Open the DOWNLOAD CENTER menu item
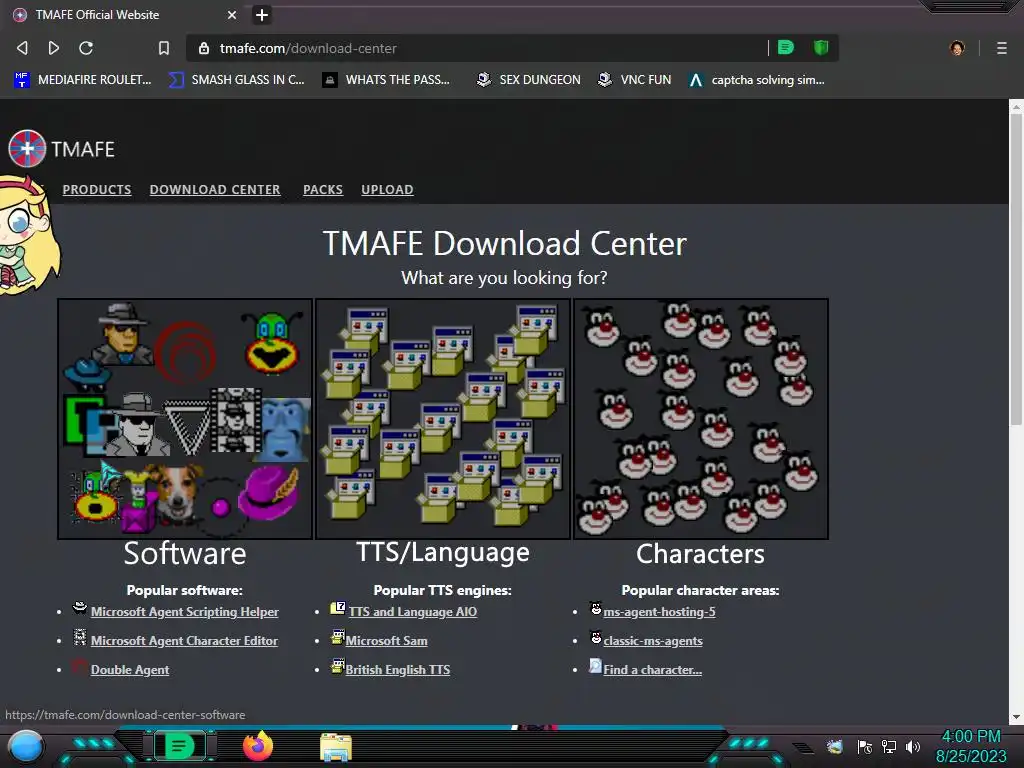 [215, 189]
